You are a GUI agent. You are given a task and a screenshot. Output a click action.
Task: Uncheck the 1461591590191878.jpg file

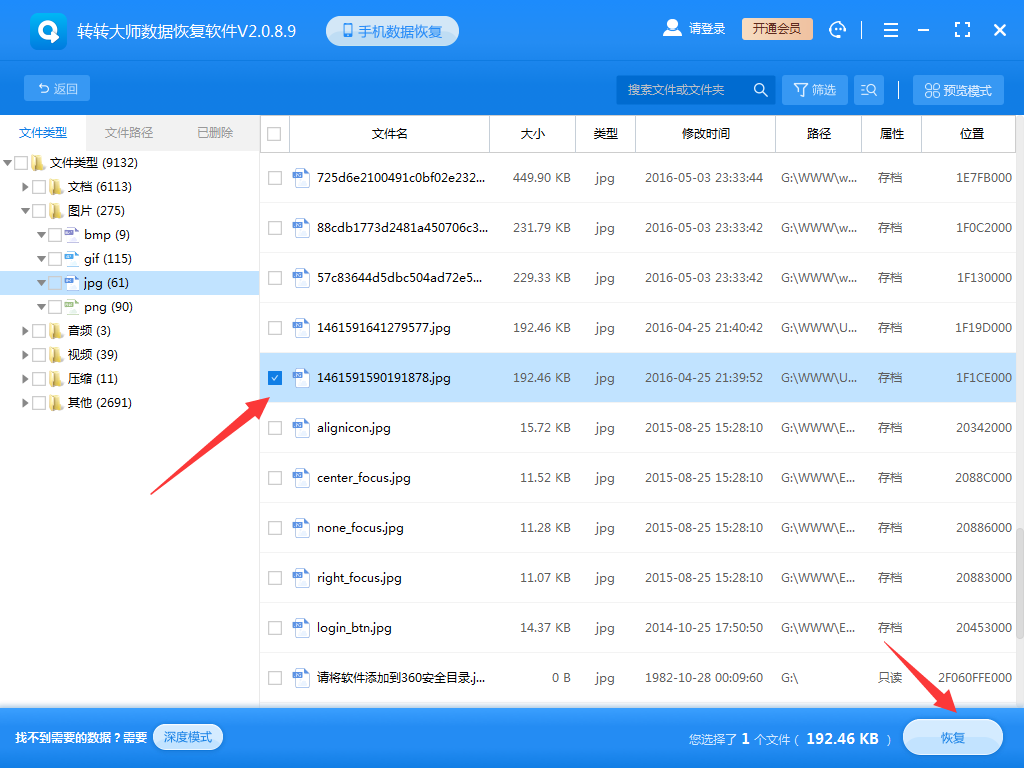(x=274, y=378)
